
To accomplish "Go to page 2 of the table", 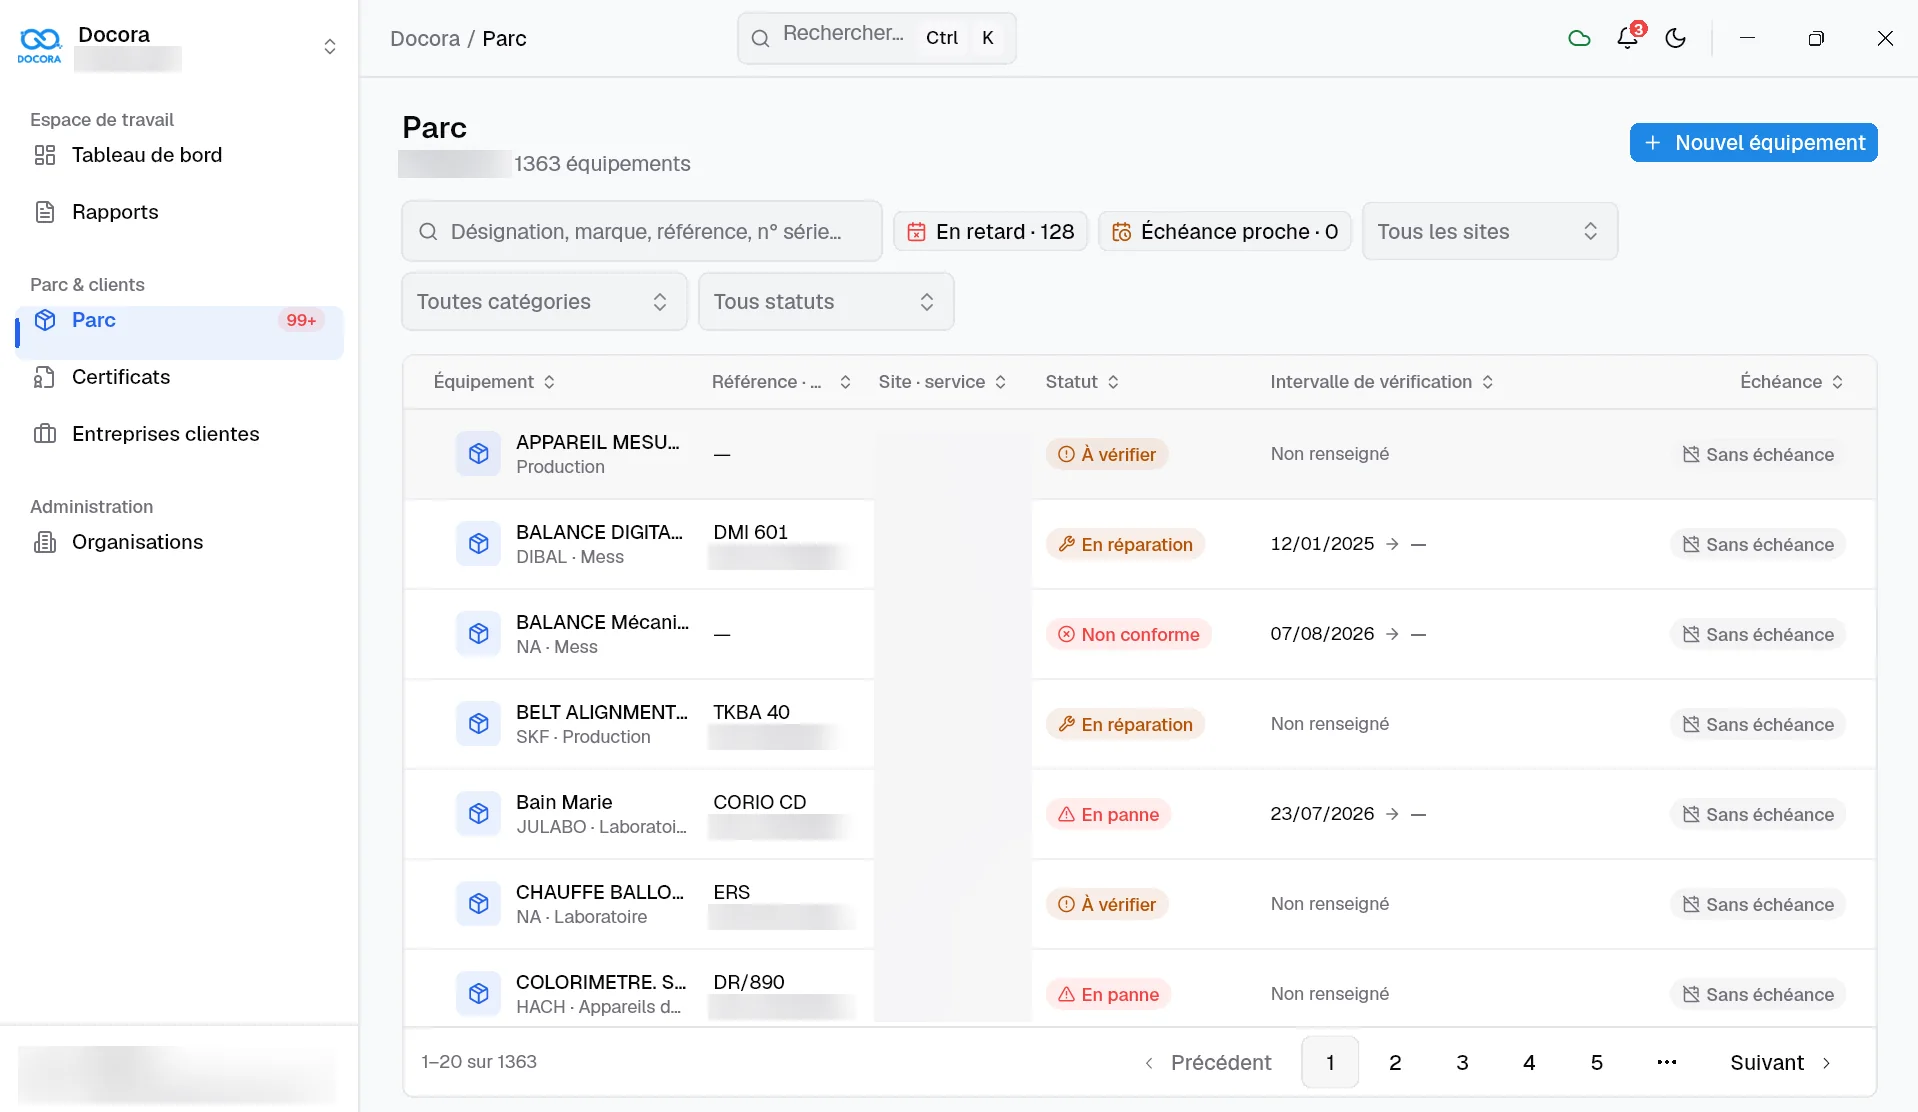I will point(1395,1062).
